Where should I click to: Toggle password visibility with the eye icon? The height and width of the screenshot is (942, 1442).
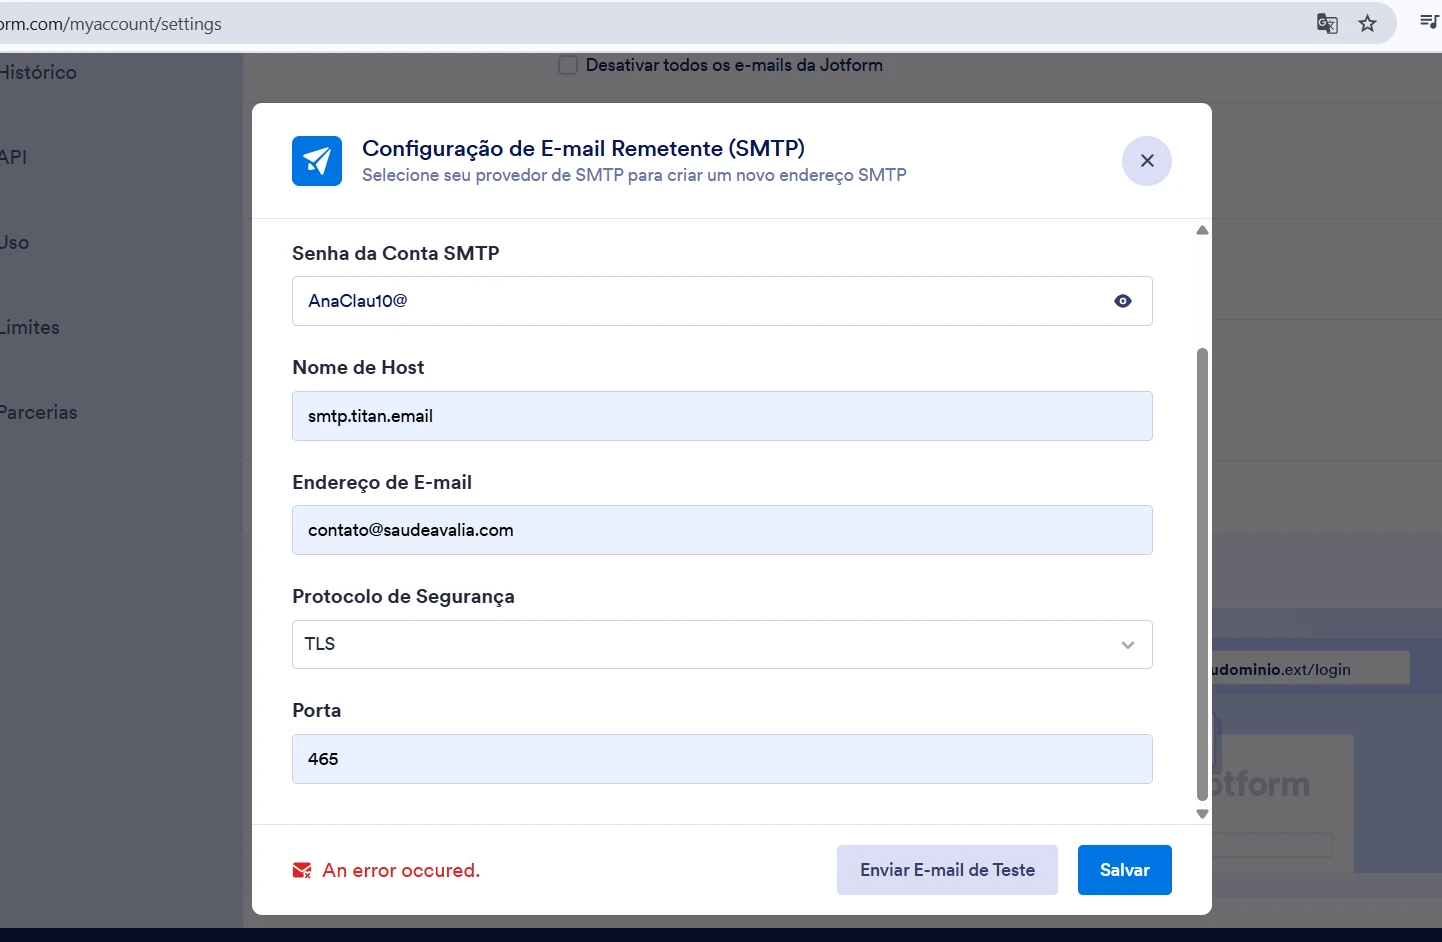tap(1122, 301)
